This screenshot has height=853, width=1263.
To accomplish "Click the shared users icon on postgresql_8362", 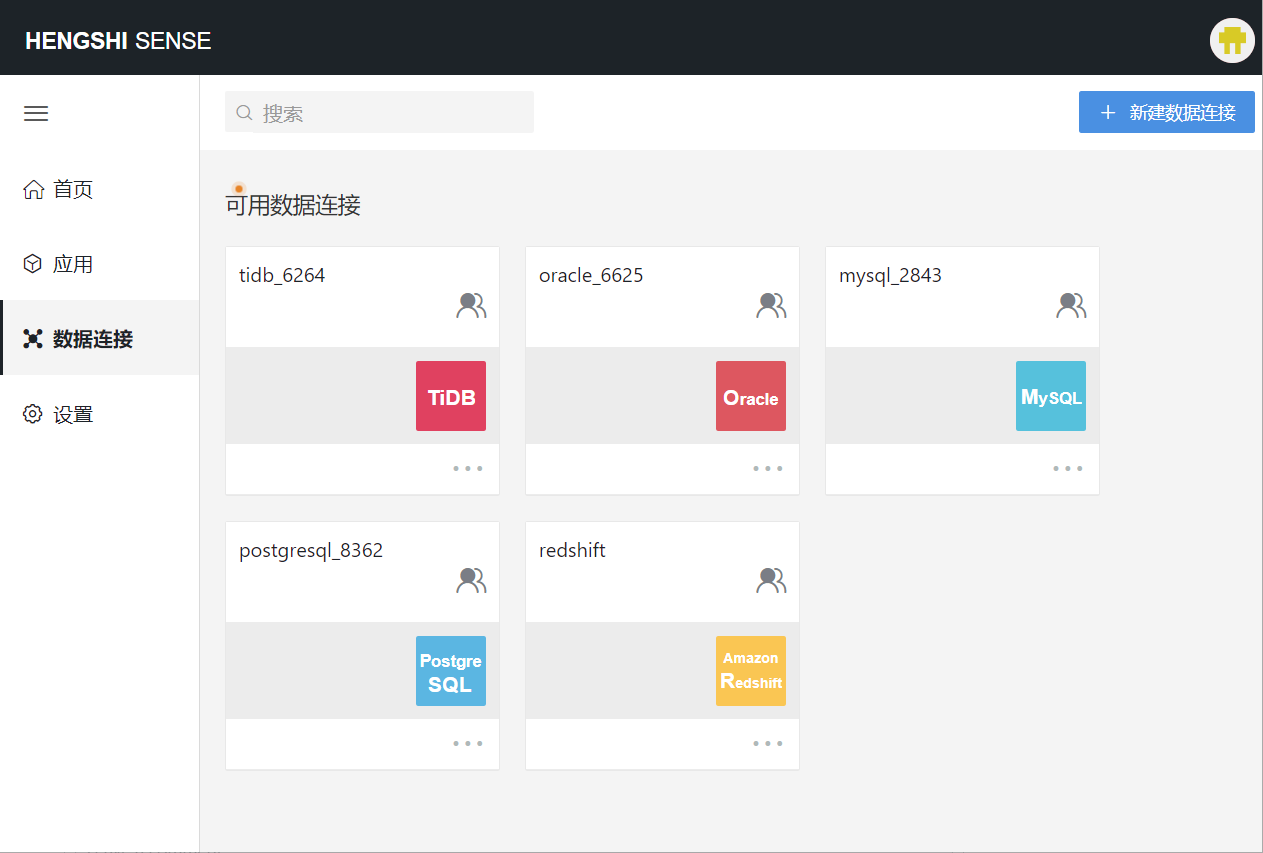I will 471,580.
